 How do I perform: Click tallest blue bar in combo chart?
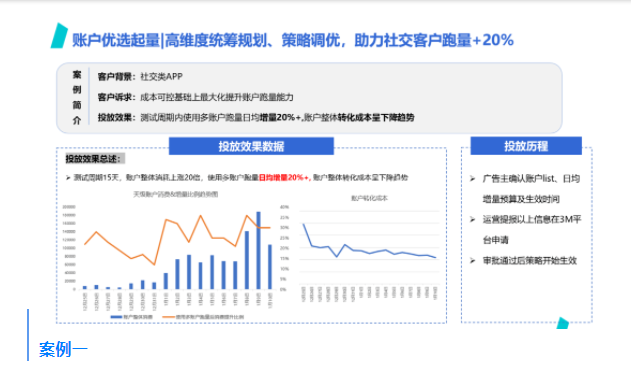point(258,250)
